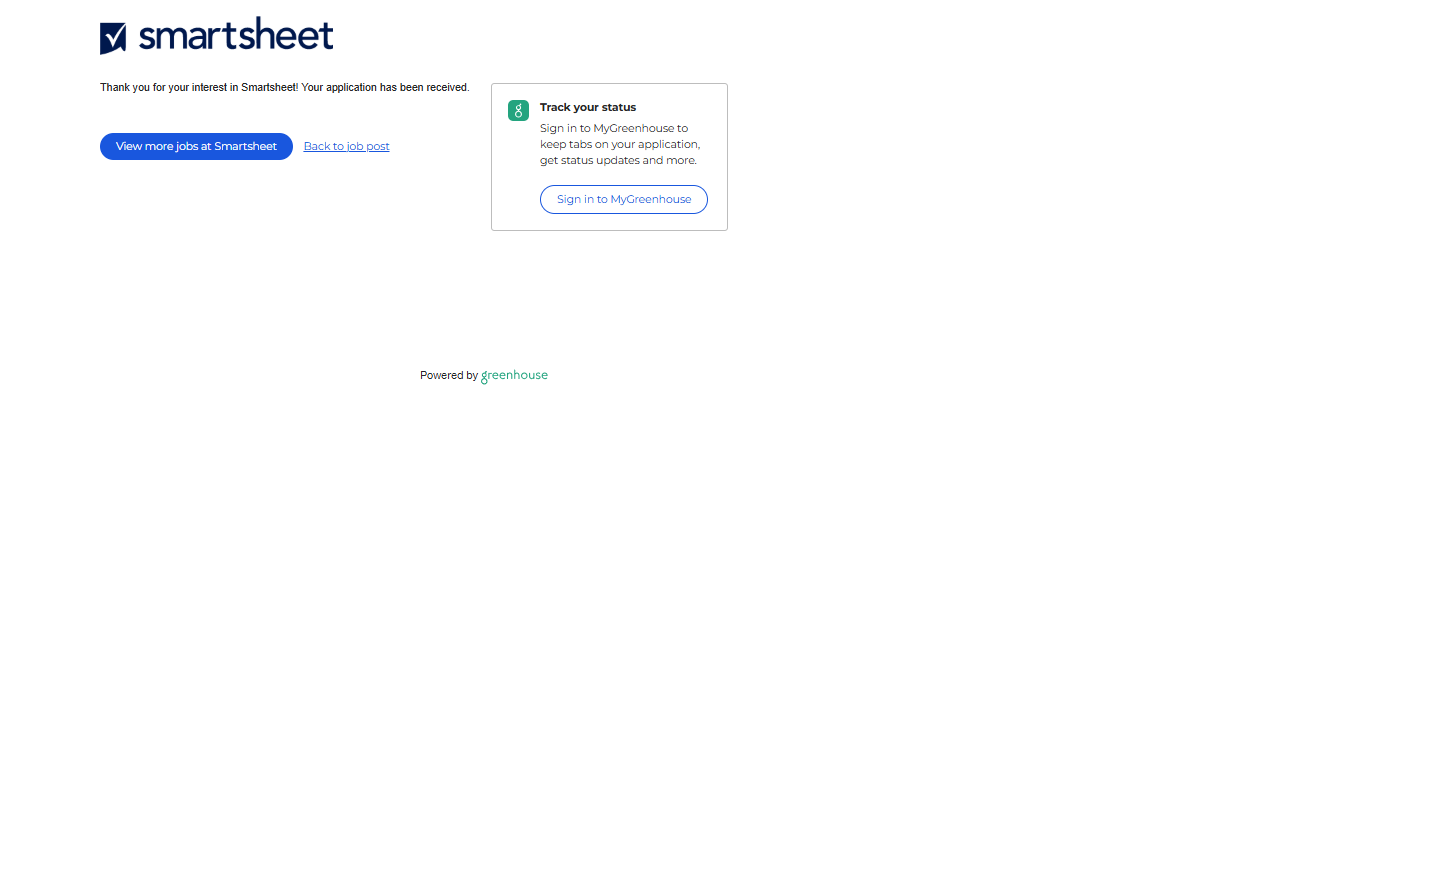1452x883 pixels.
Task: Click the word 'status' in card heading
Action: [x=619, y=108]
